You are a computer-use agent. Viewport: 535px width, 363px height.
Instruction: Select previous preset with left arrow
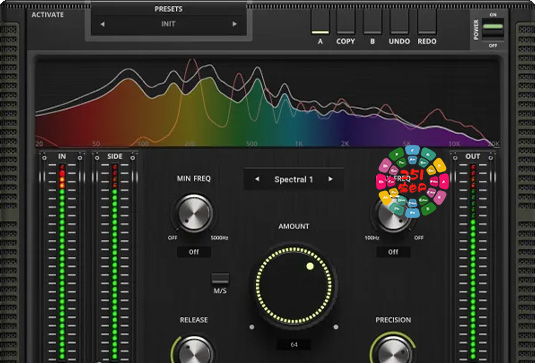[x=102, y=24]
